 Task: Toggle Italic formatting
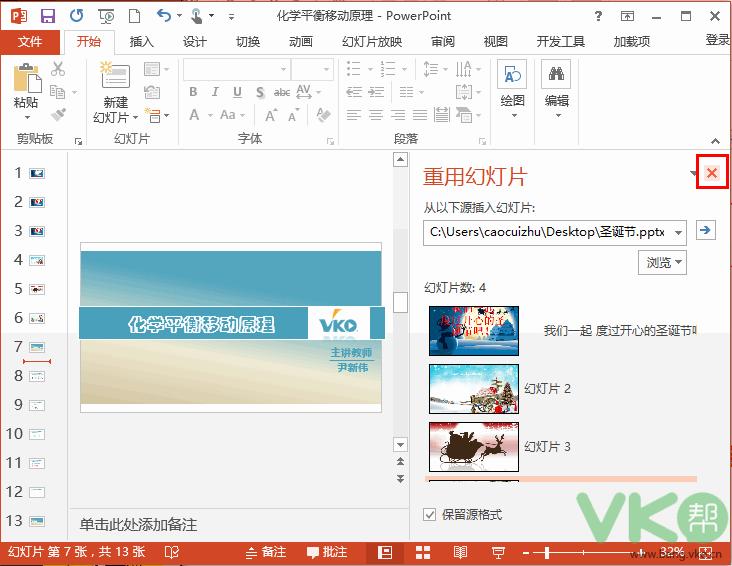215,92
